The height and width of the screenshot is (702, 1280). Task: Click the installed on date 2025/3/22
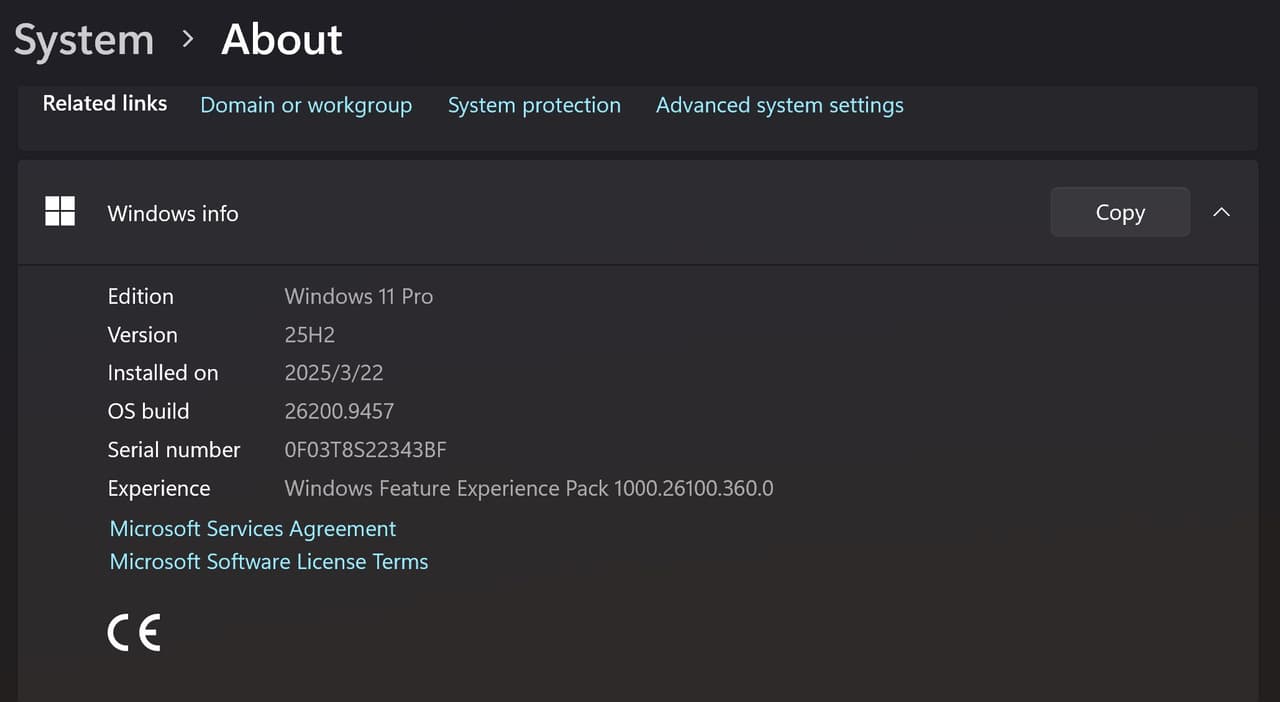click(x=334, y=373)
